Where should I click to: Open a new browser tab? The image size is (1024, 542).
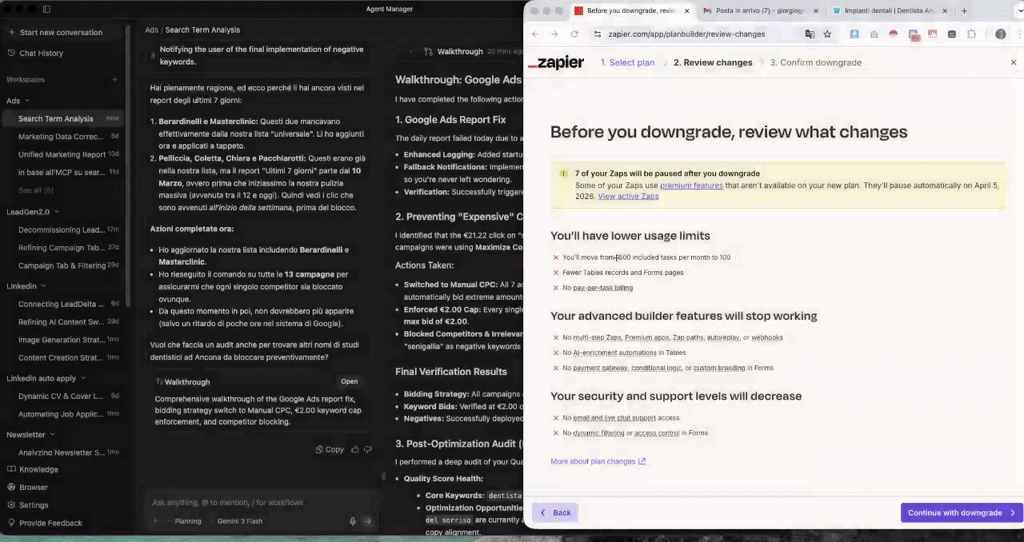click(x=964, y=10)
